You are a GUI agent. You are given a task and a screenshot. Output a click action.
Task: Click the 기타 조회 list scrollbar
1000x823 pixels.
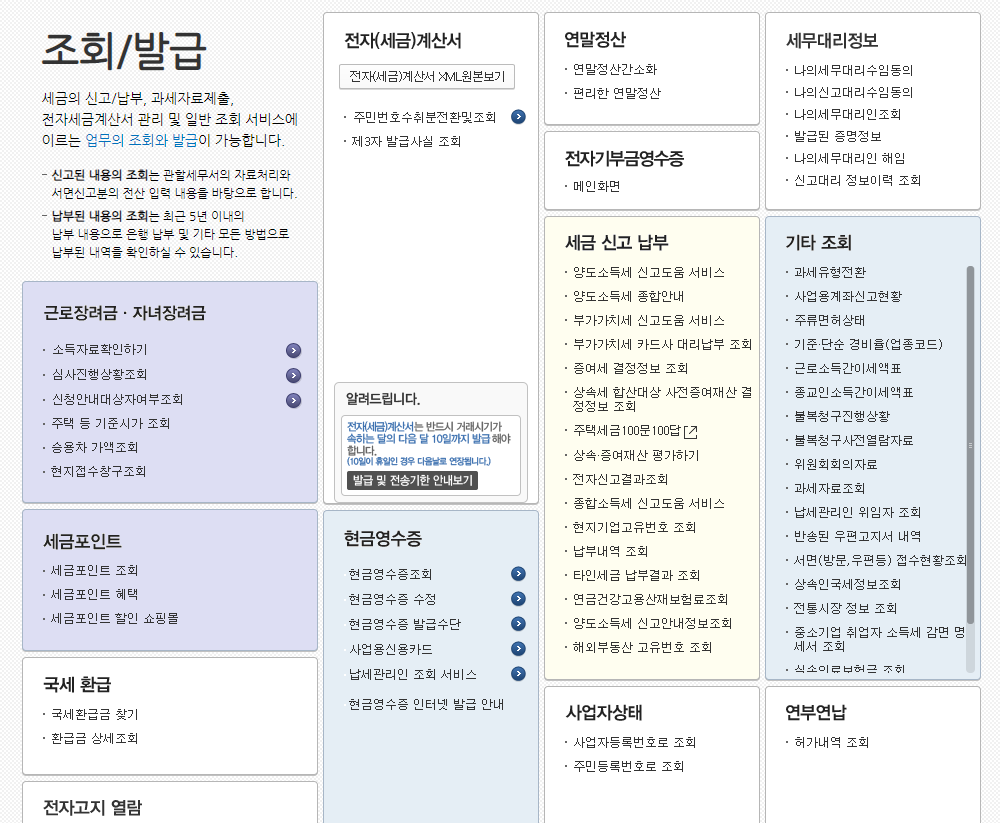coord(971,445)
